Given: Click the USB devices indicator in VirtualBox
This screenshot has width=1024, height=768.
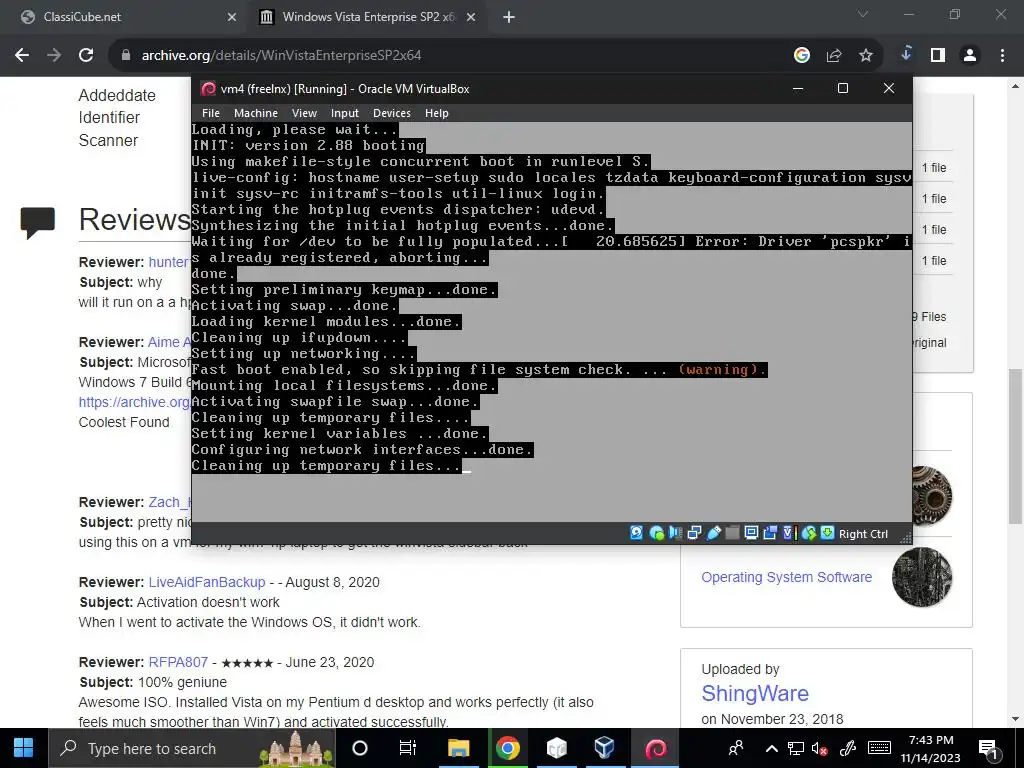Looking at the screenshot, I should coord(714,533).
